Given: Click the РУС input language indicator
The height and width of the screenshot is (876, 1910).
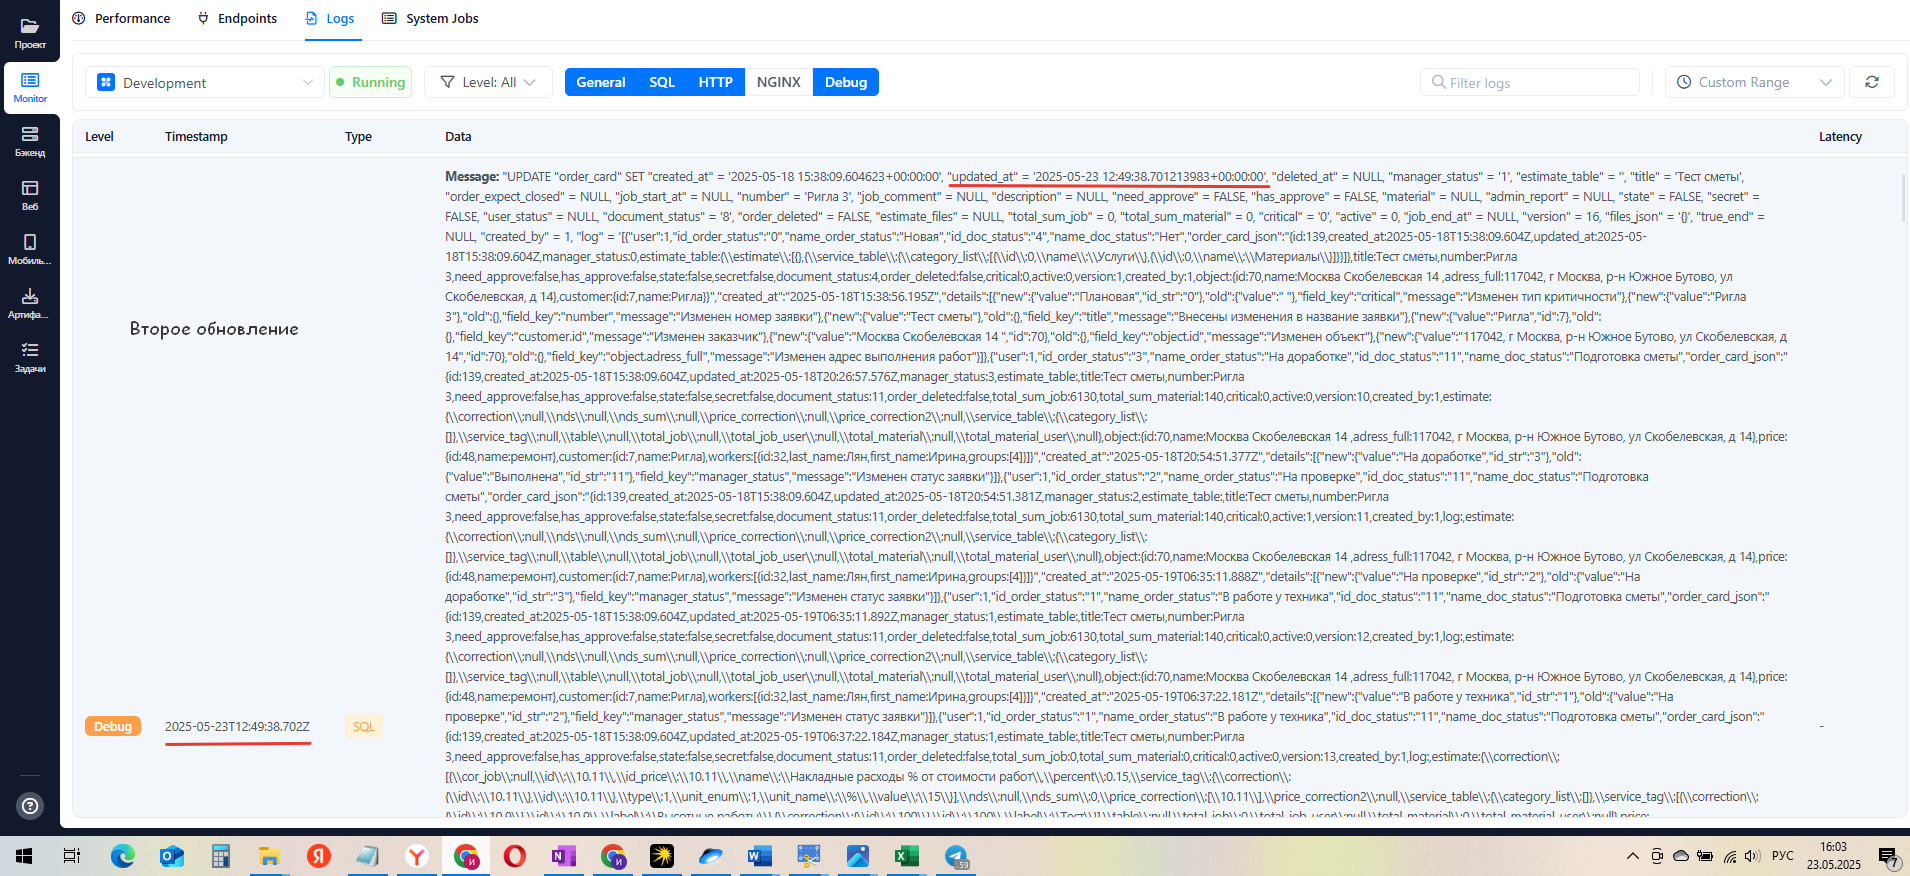Looking at the screenshot, I should (x=1782, y=856).
